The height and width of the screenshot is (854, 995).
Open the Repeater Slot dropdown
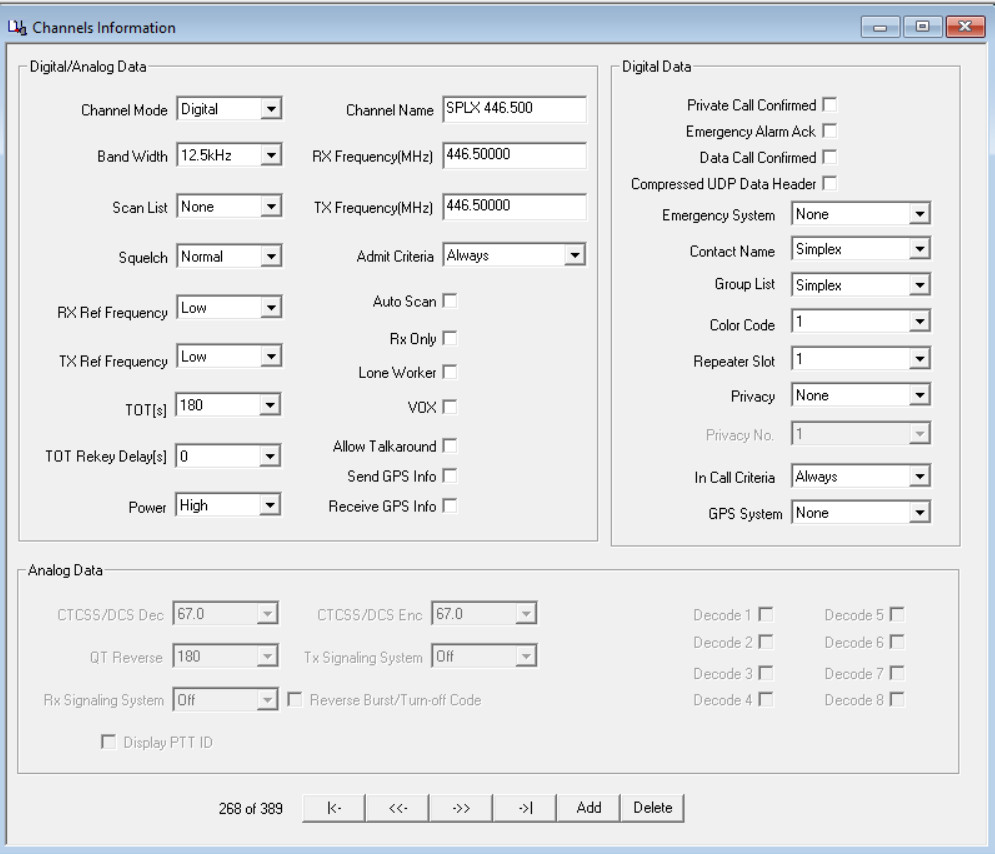921,359
